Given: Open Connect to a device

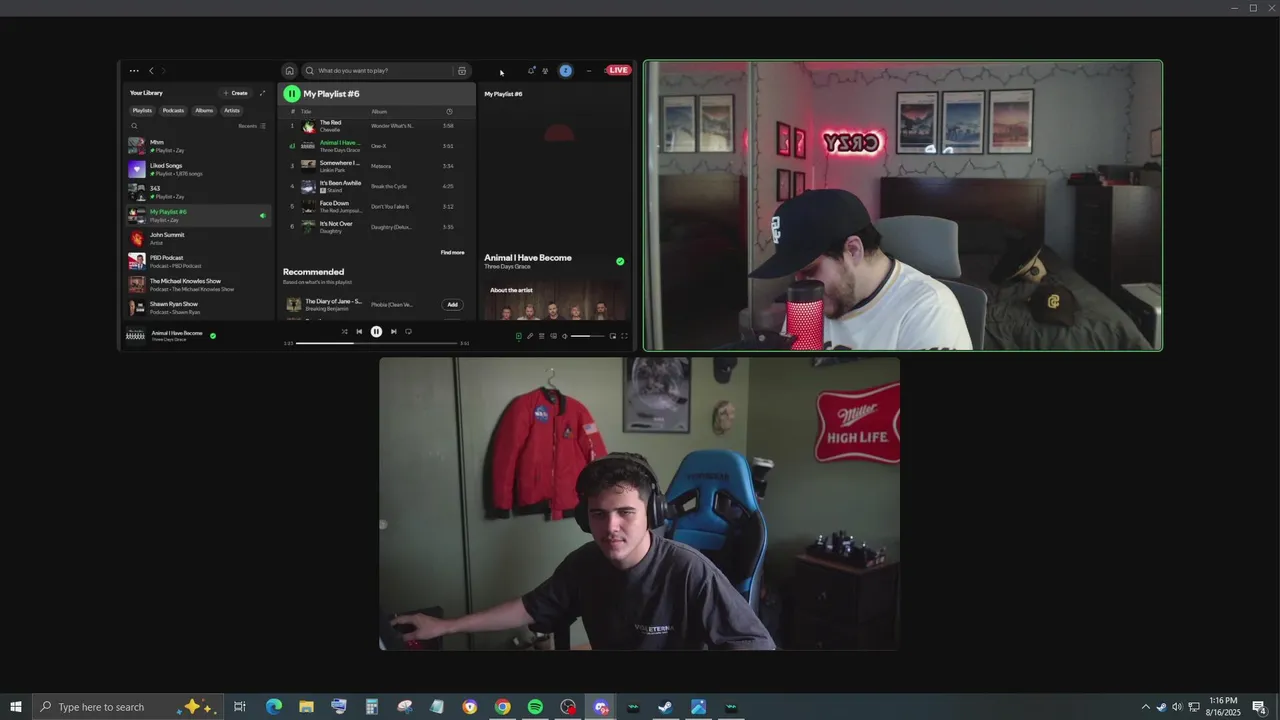Looking at the screenshot, I should (553, 336).
